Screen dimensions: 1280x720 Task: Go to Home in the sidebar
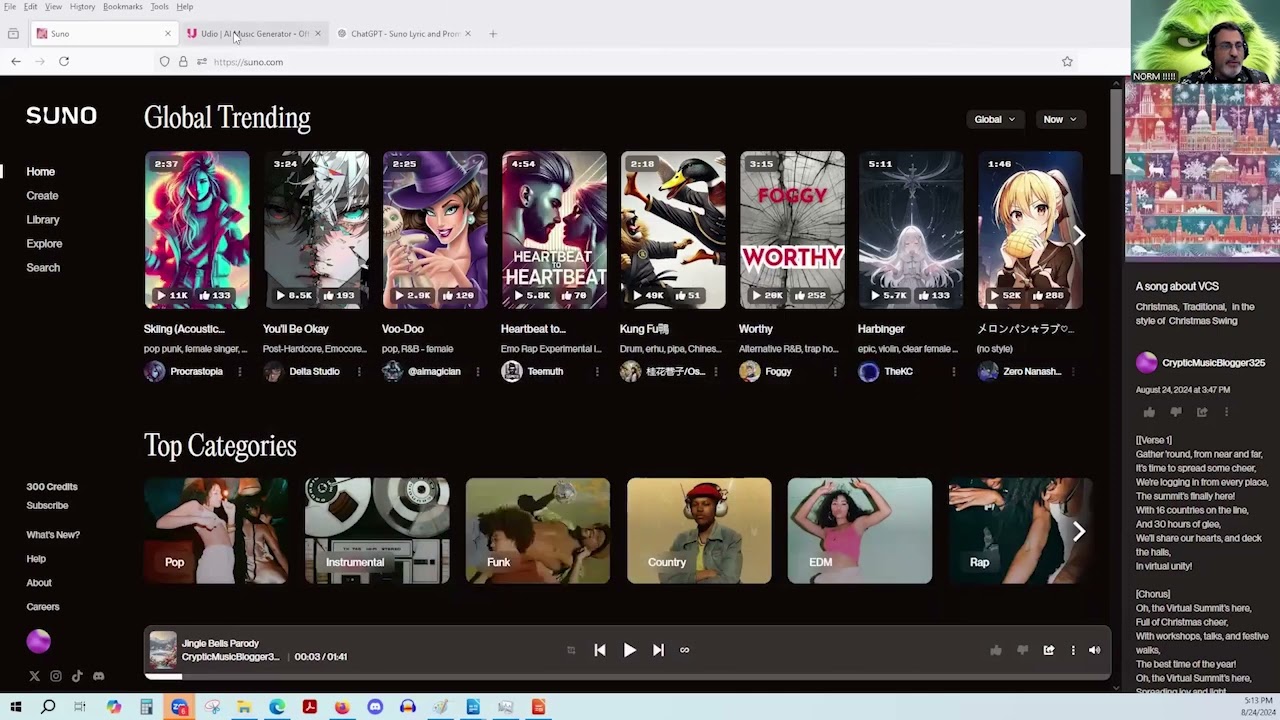coord(41,172)
